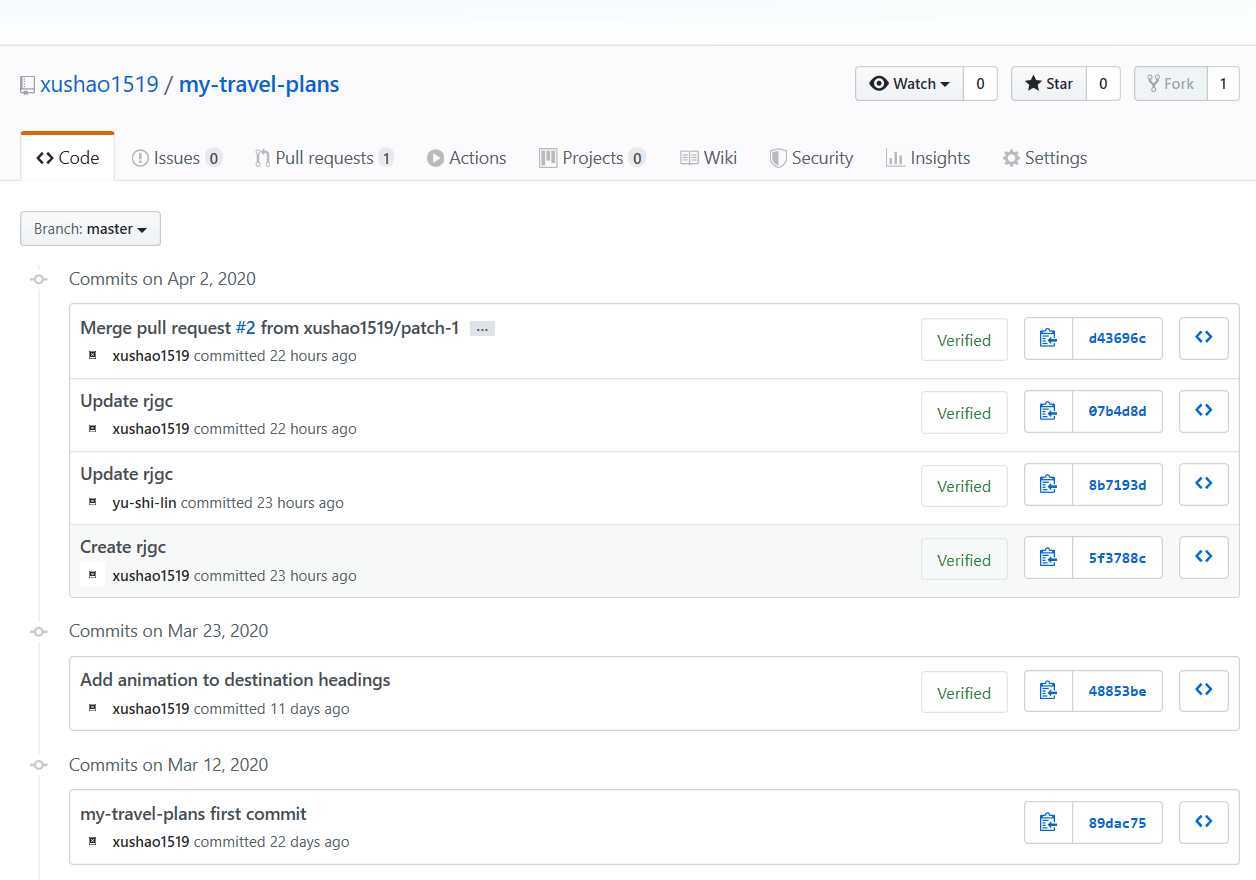1256x880 pixels.
Task: Open commit hash 5f3788c
Action: pos(1117,557)
